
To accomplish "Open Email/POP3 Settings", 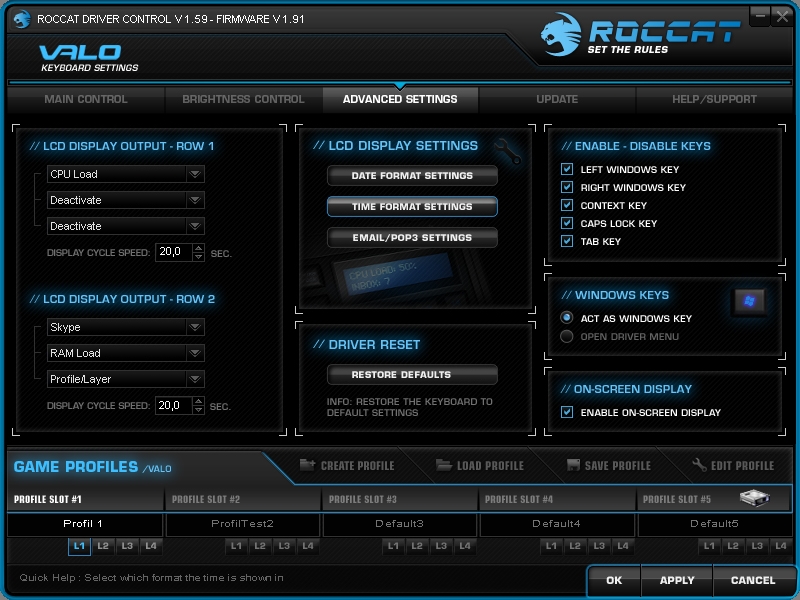I will pyautogui.click(x=412, y=238).
